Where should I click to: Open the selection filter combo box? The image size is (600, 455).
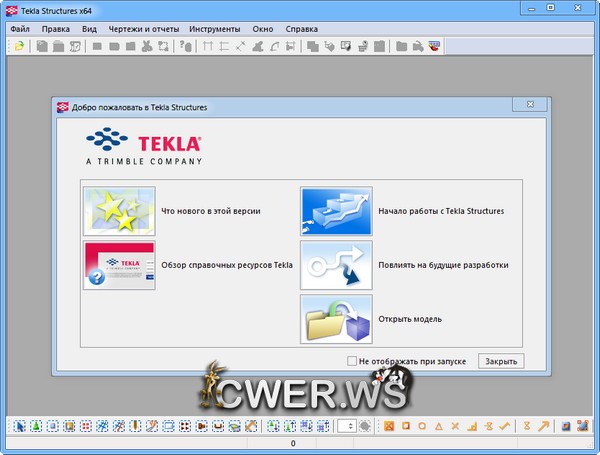pos(347,426)
